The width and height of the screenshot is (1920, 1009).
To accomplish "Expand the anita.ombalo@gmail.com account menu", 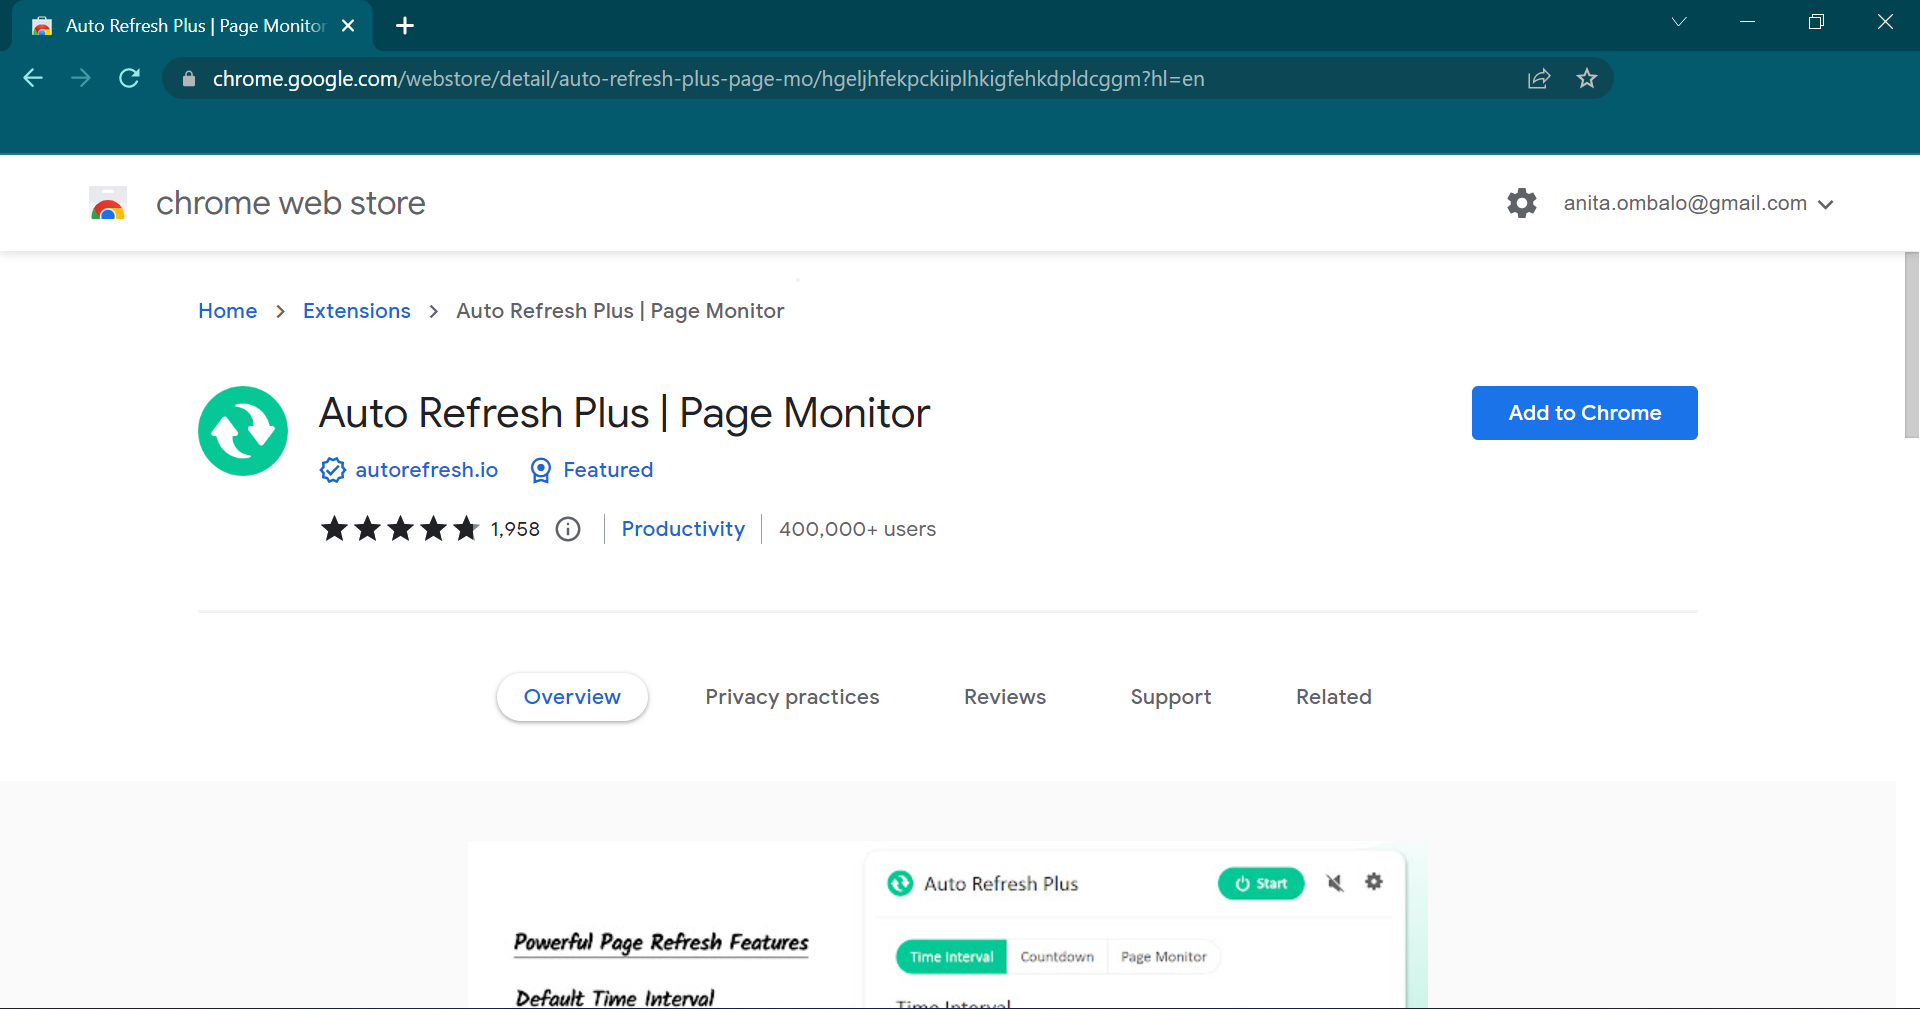I will click(1698, 203).
